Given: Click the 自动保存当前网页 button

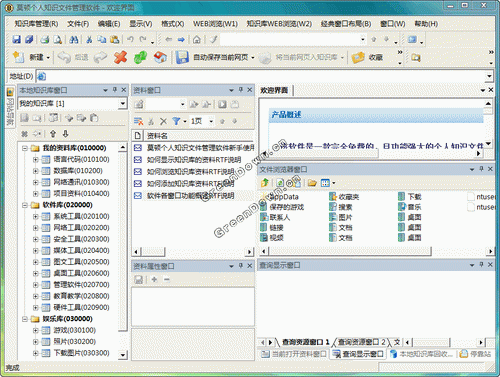Looking at the screenshot, I should click(x=213, y=57).
